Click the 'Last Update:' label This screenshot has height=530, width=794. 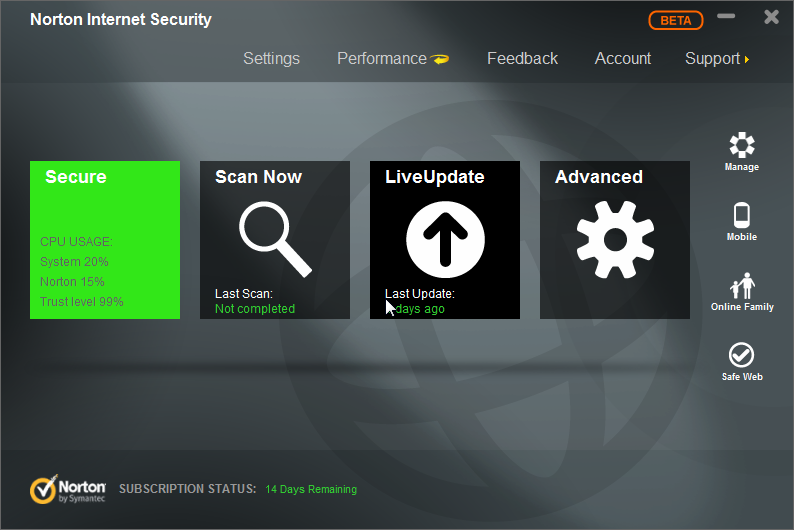pos(420,294)
